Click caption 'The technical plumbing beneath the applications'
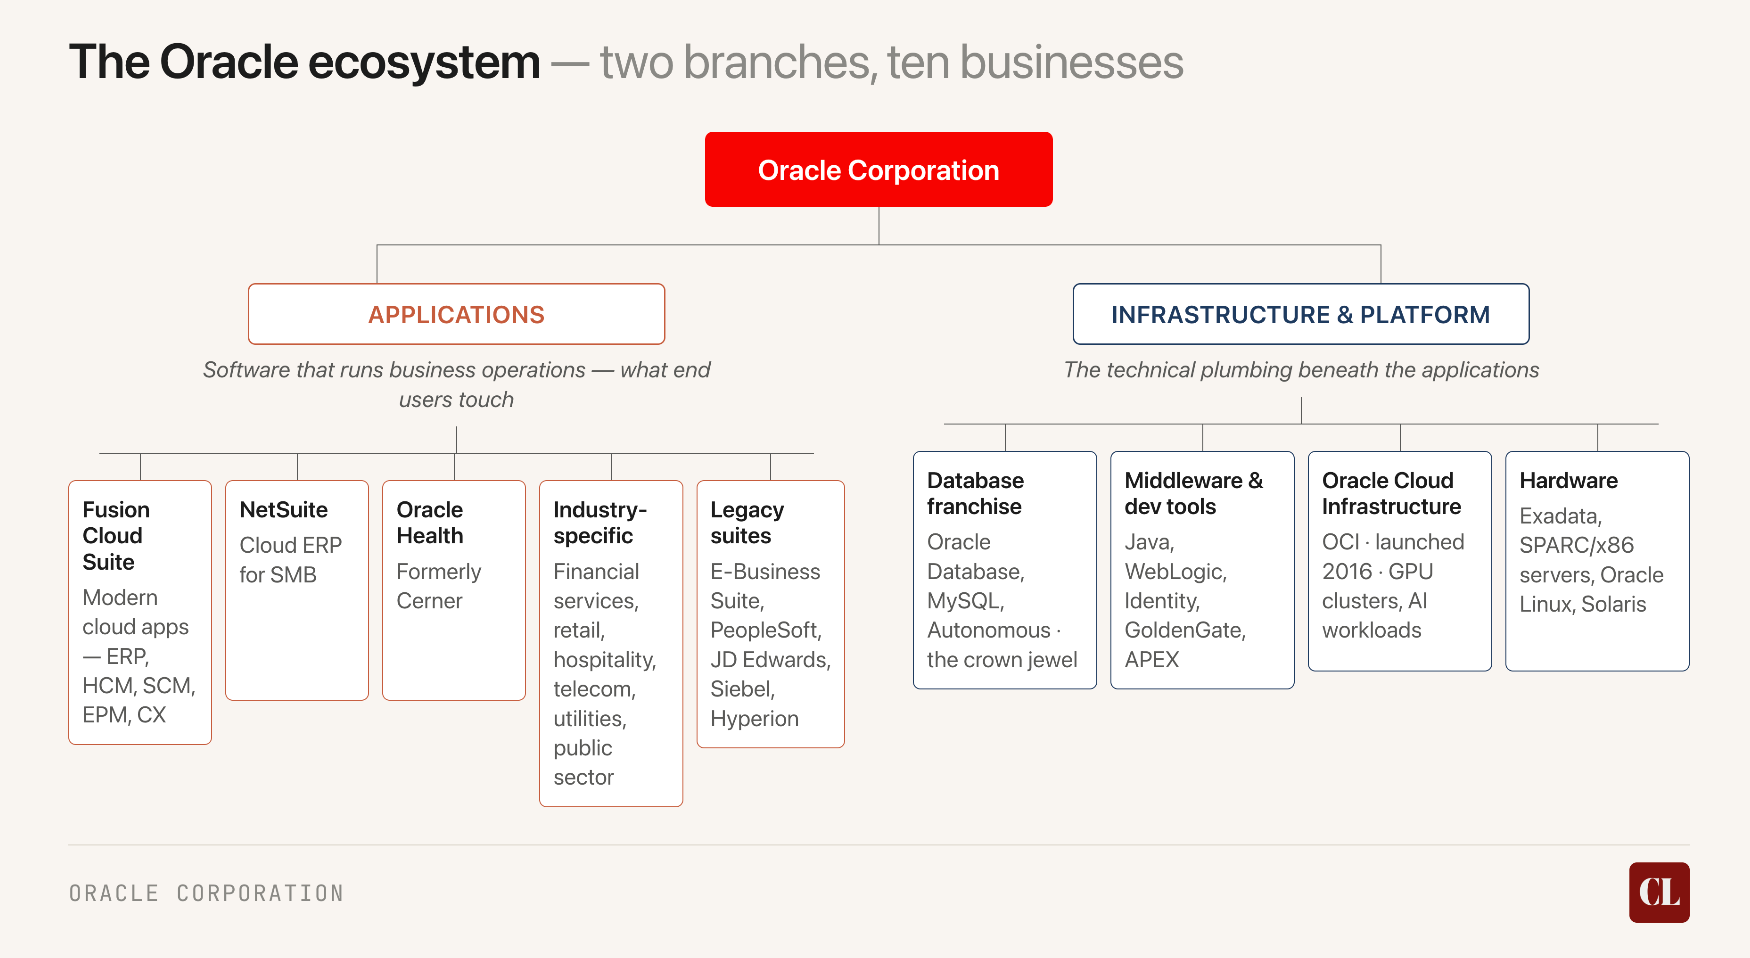 coord(1301,370)
